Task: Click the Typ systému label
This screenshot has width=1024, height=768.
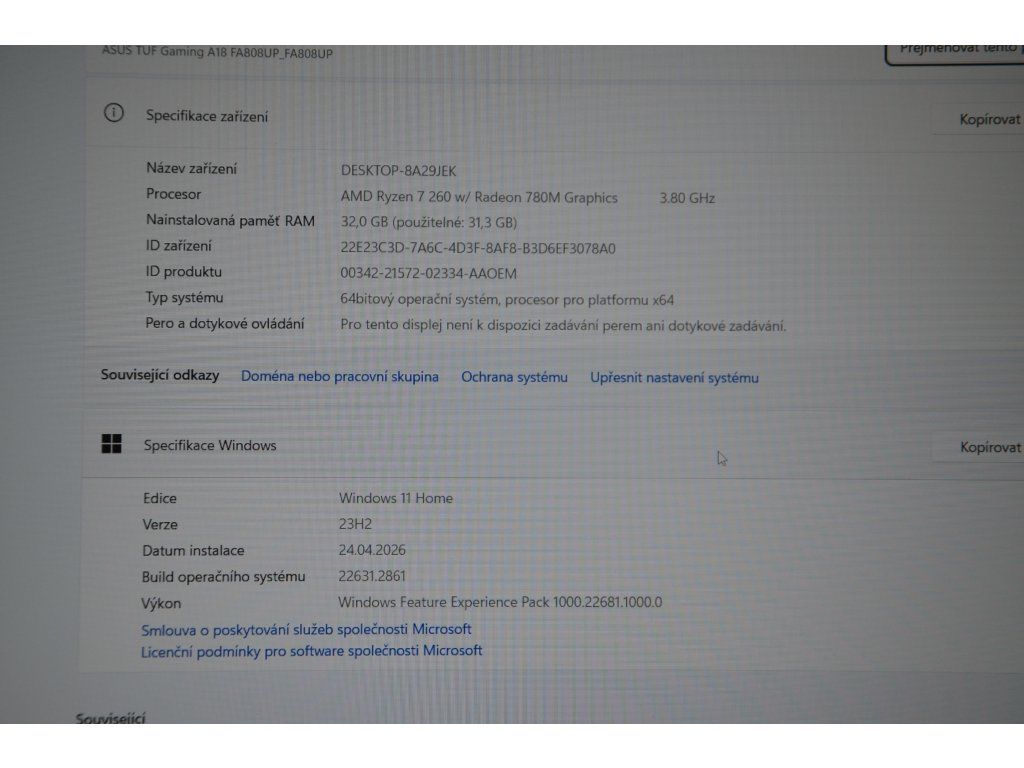Action: (184, 298)
